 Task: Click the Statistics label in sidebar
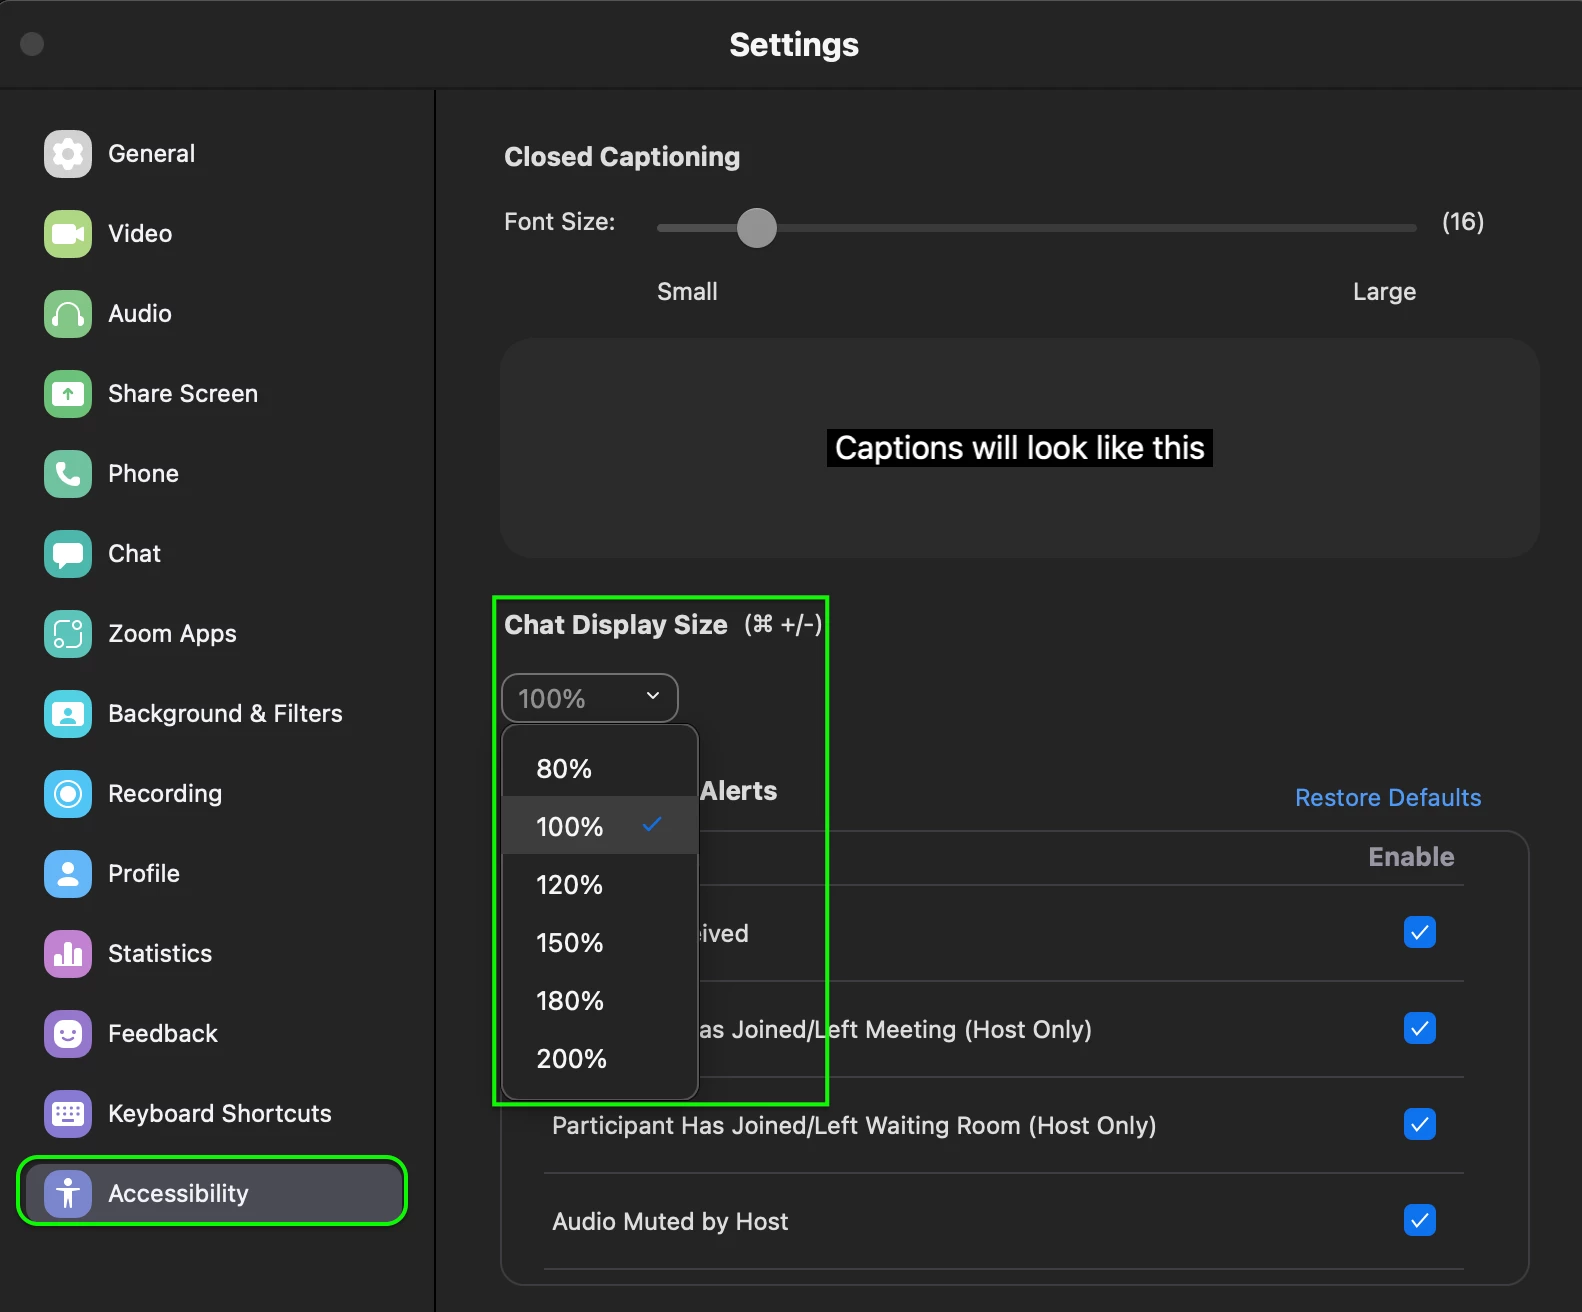pos(160,954)
